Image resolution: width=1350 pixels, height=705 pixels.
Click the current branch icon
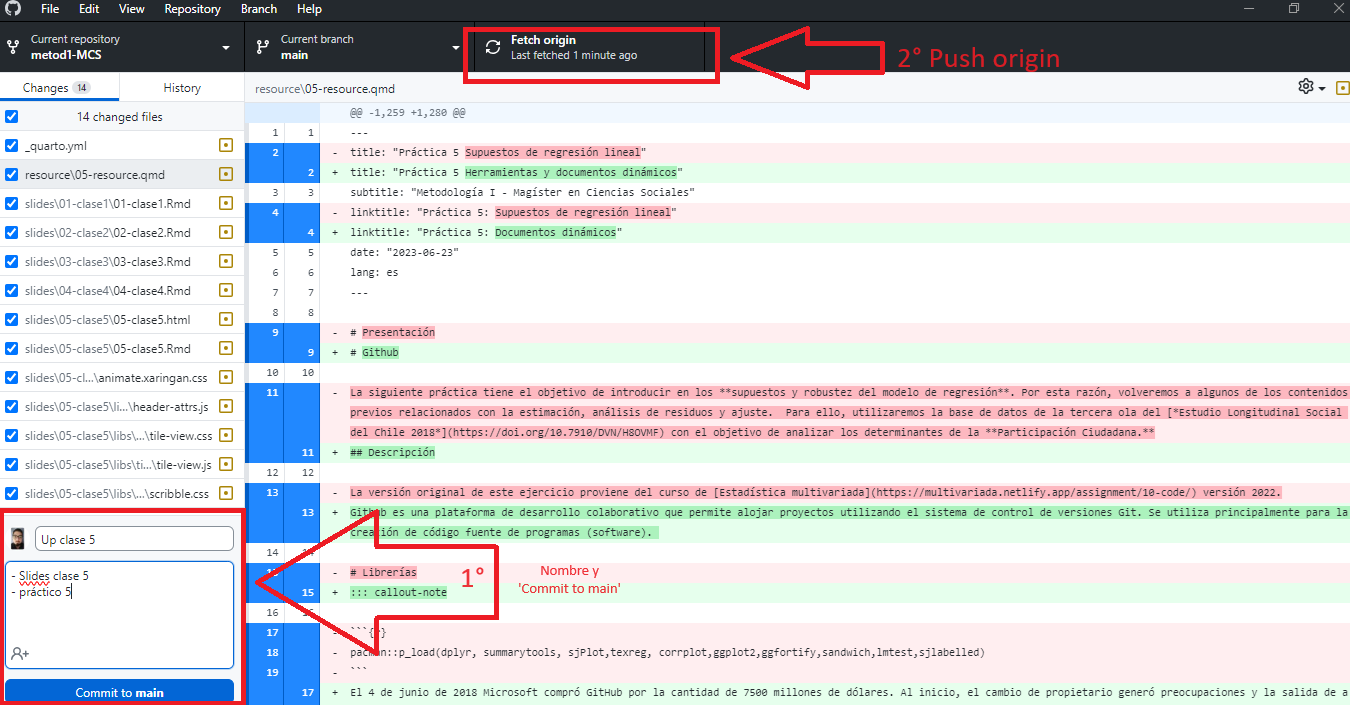(x=263, y=47)
